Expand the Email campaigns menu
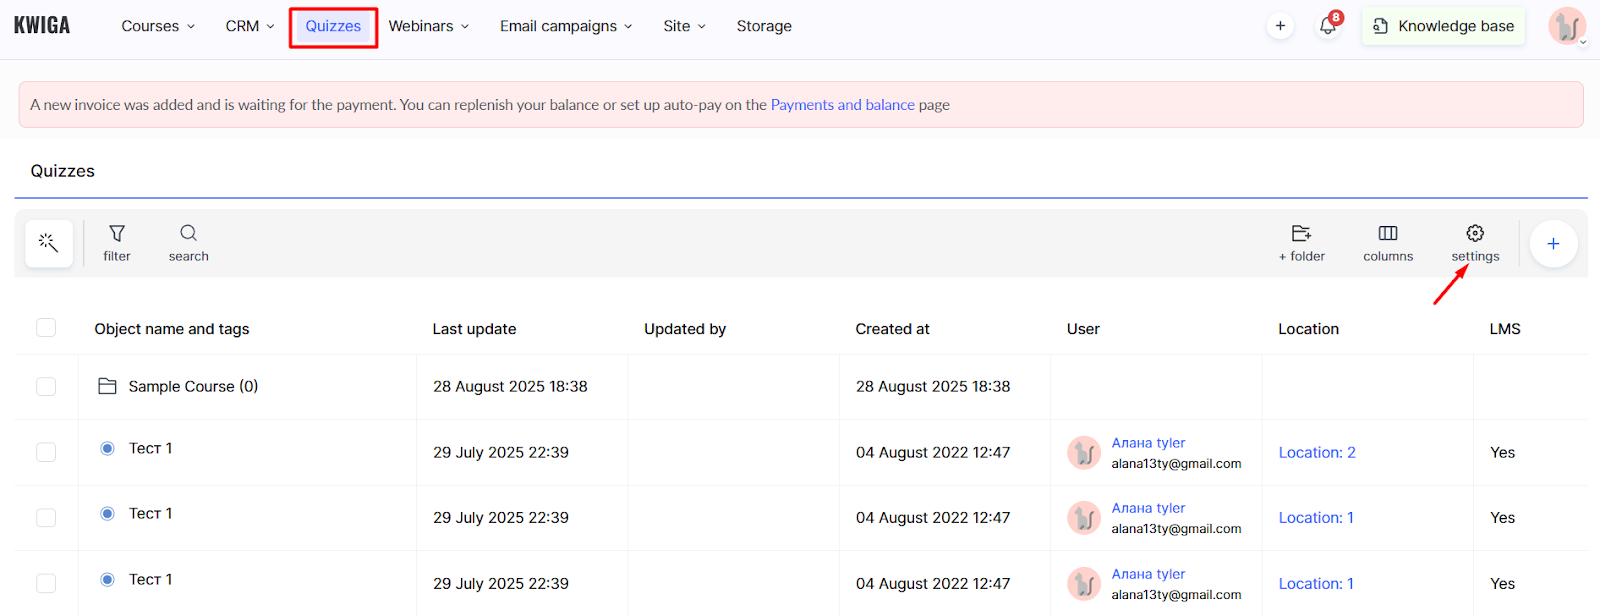 (566, 26)
